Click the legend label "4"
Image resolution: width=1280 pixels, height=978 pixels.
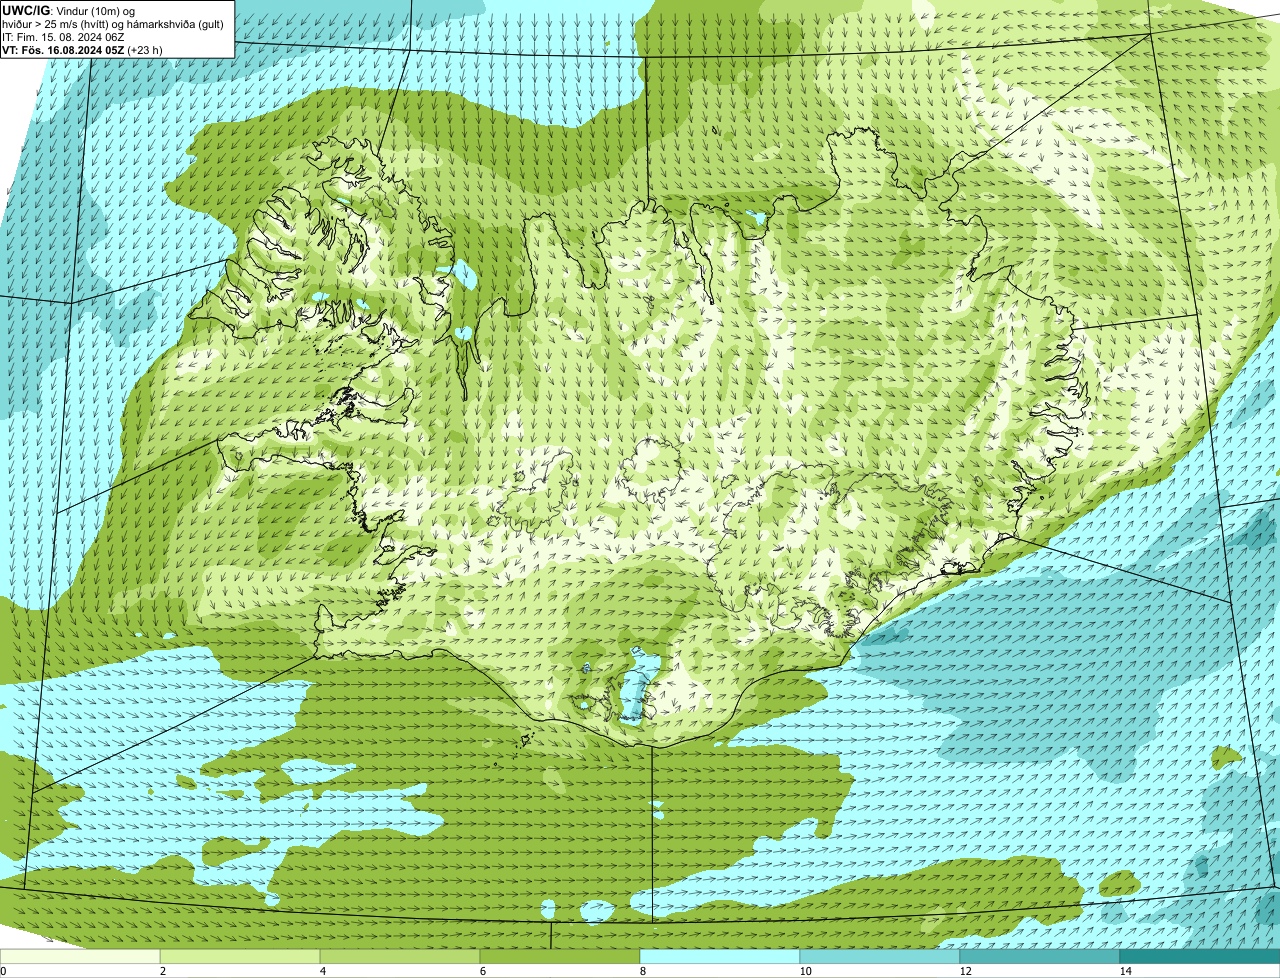click(x=322, y=971)
